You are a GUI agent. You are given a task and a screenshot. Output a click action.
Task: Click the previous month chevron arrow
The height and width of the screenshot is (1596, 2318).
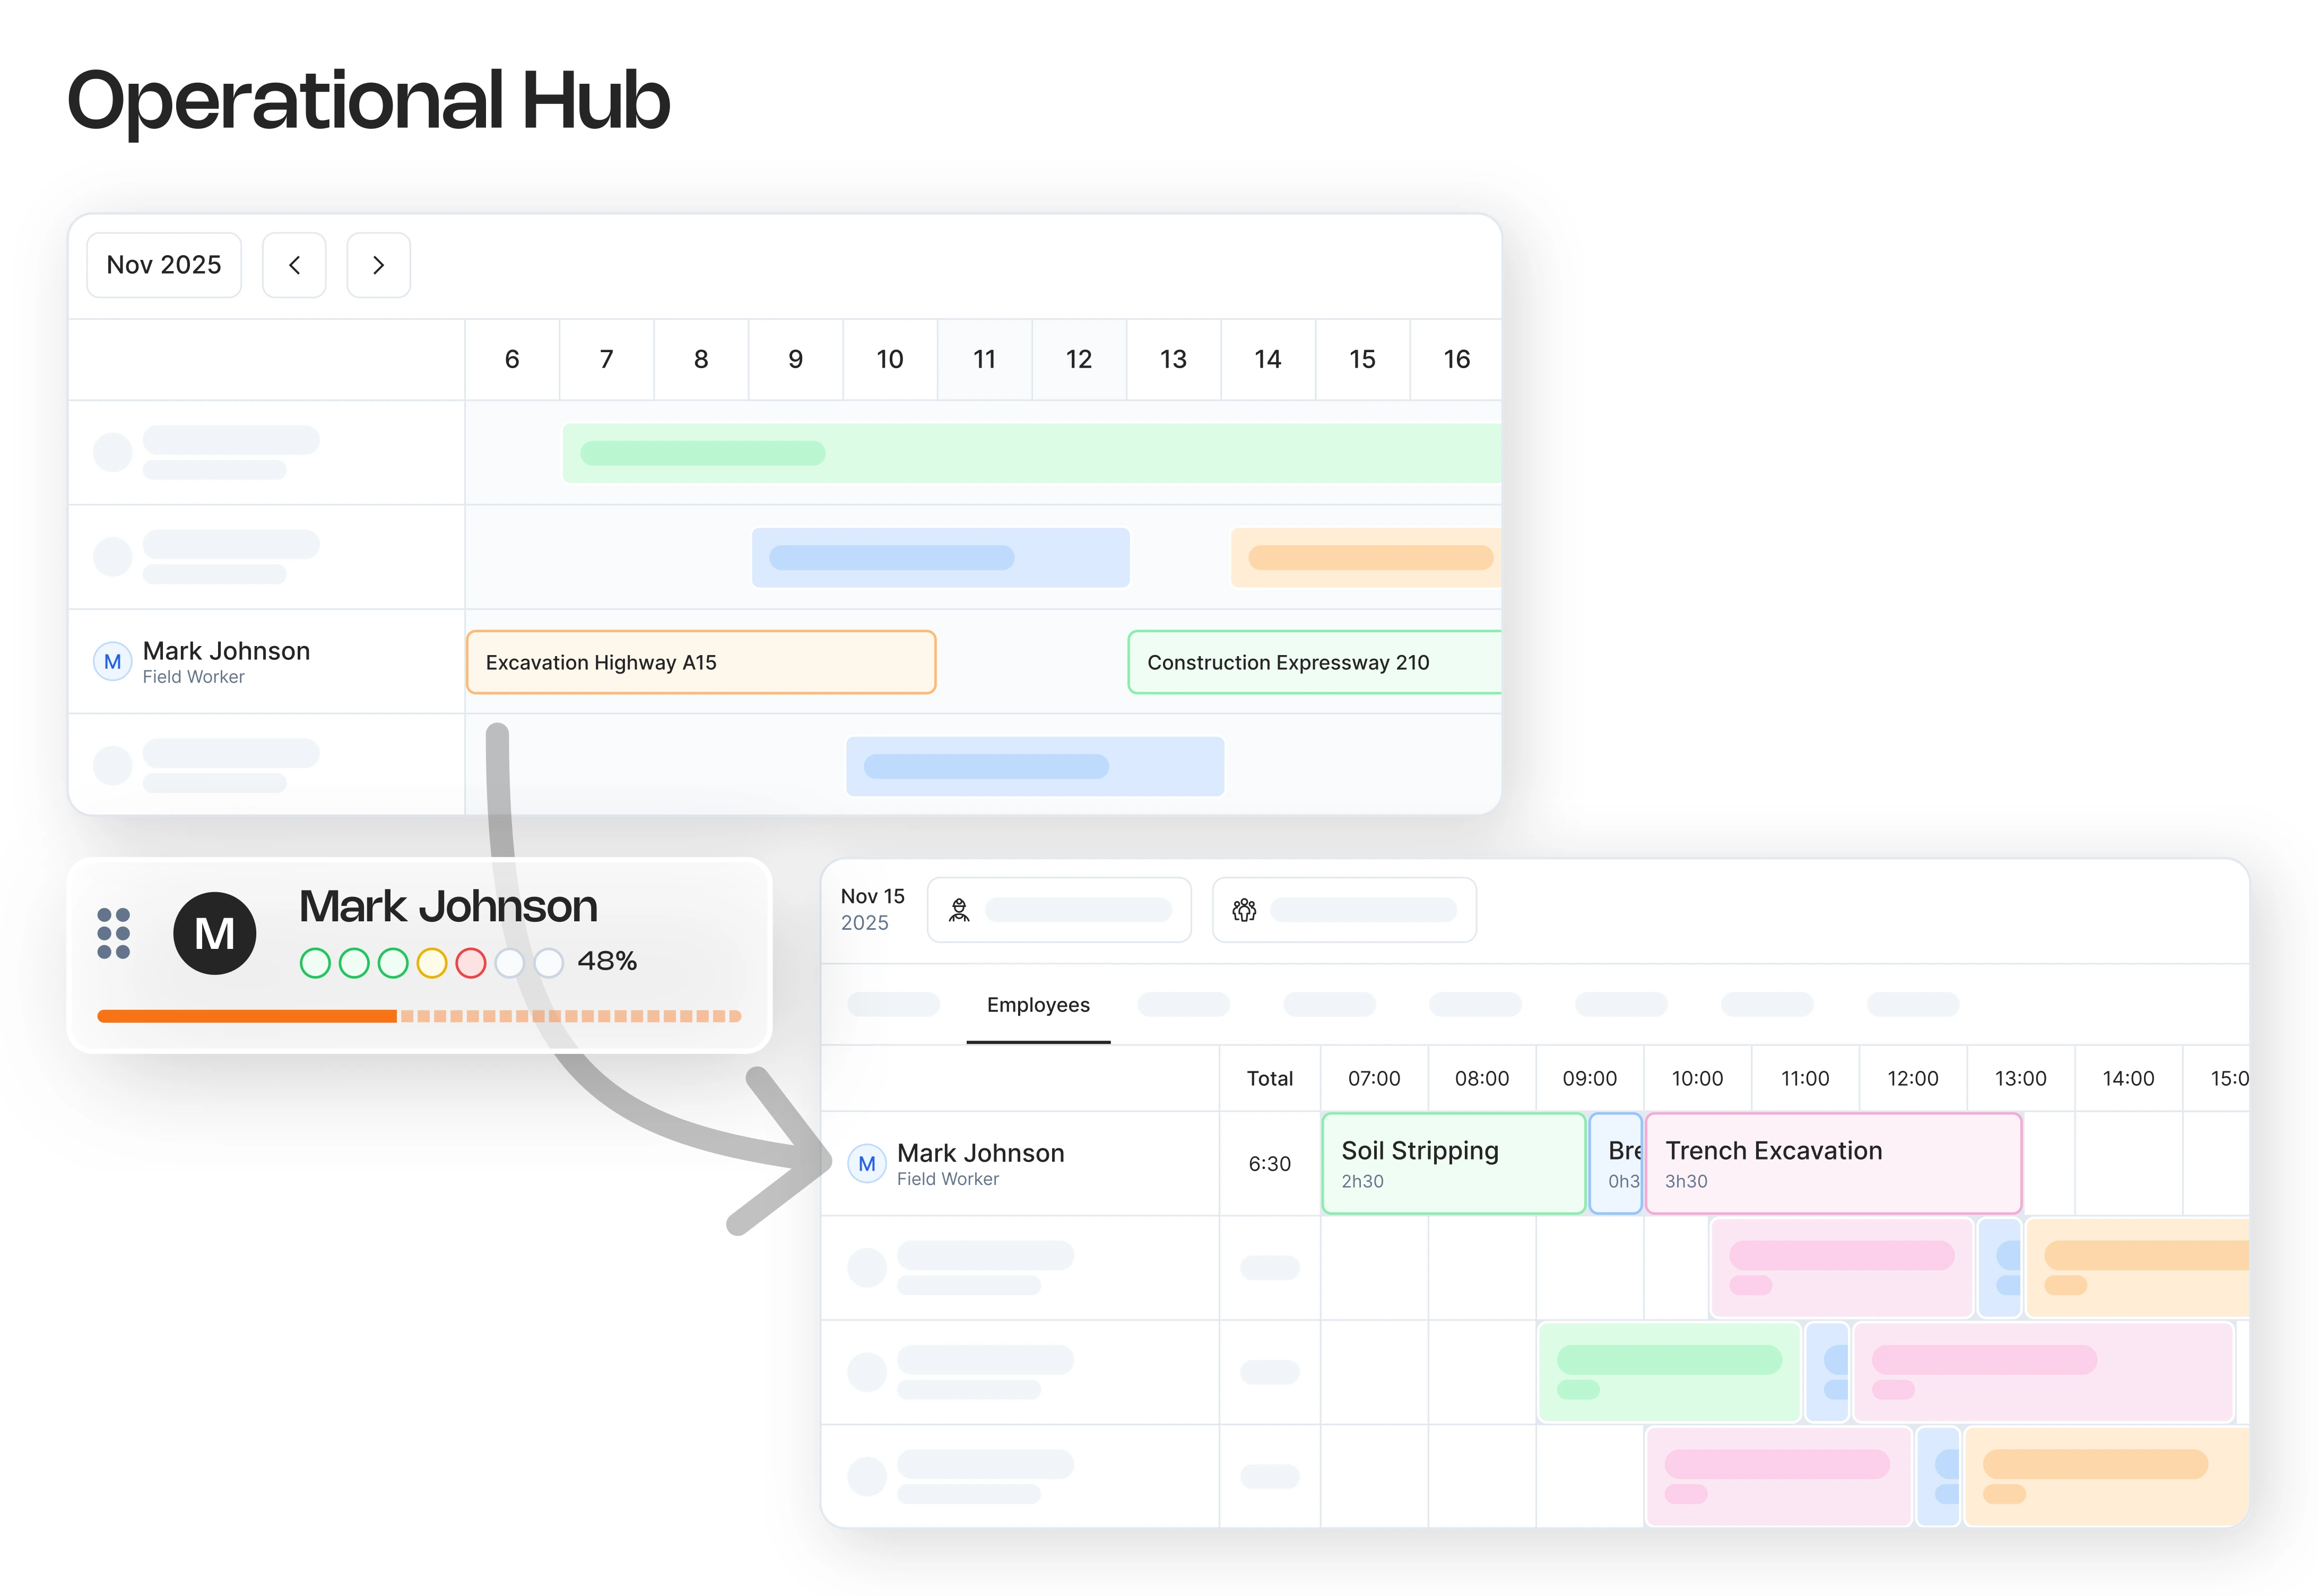[294, 265]
